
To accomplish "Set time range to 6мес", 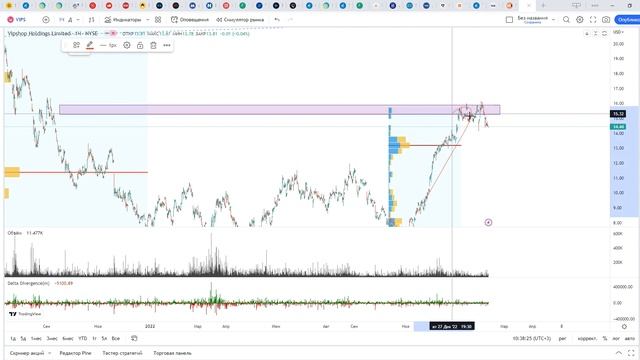I will 68,338.
